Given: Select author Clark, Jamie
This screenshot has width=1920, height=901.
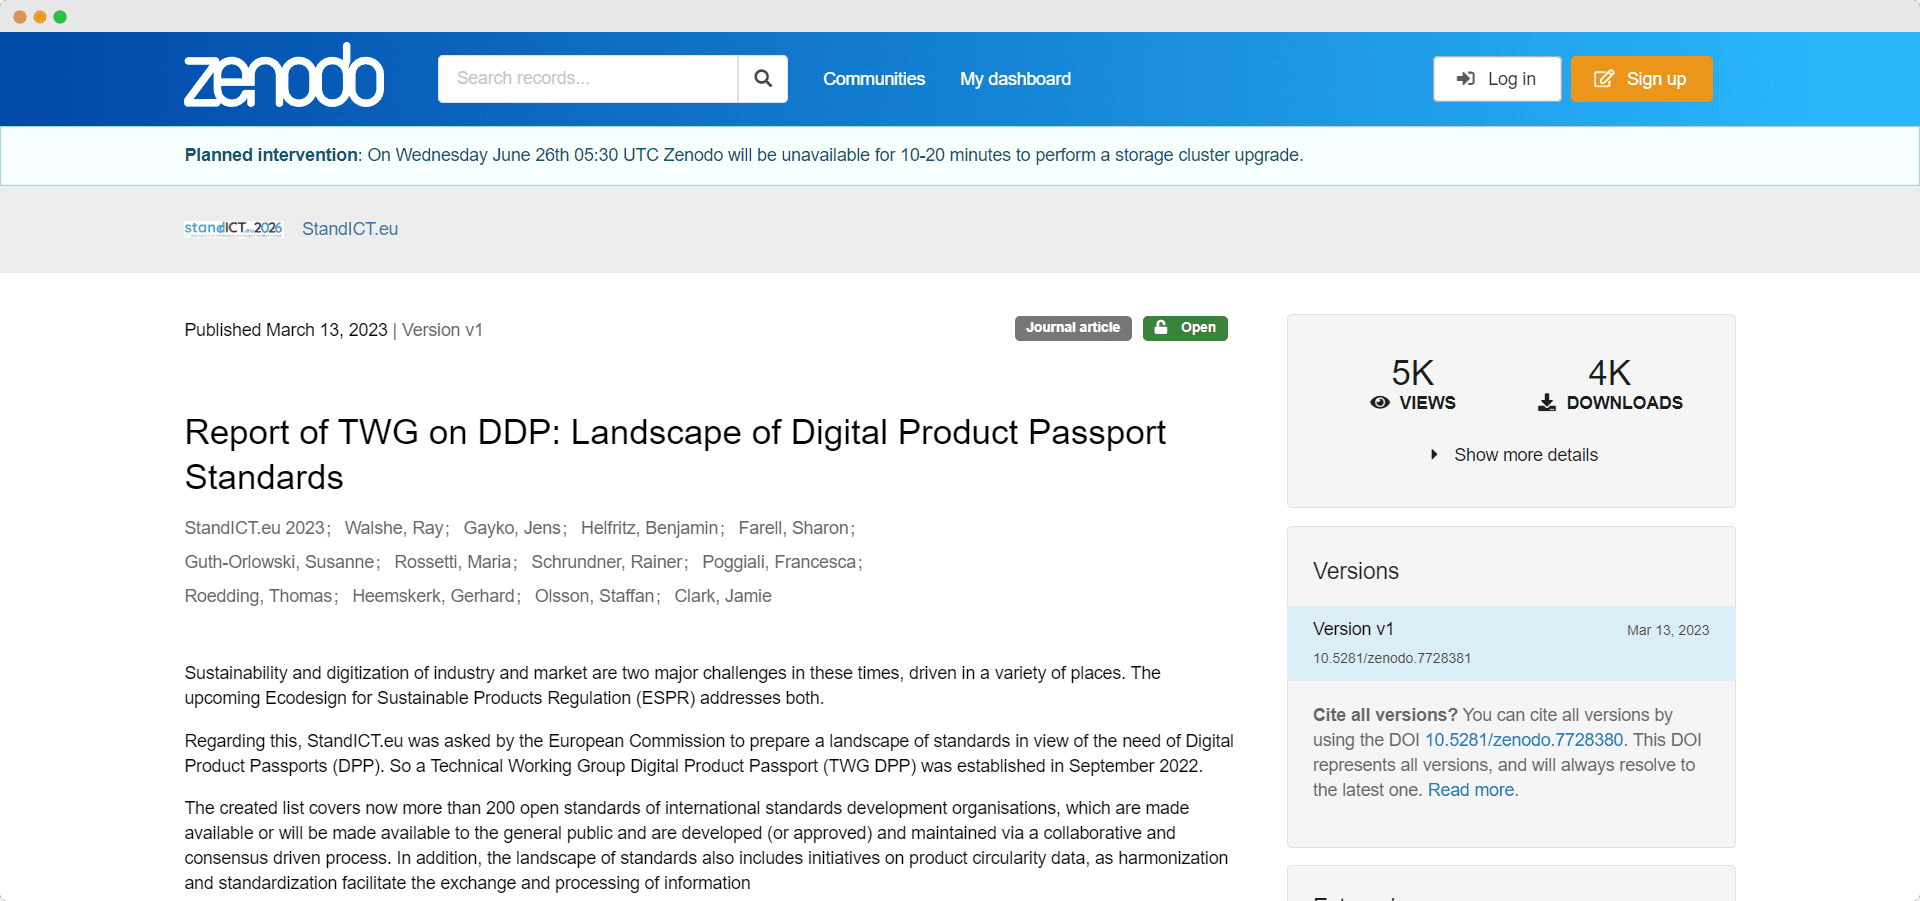Looking at the screenshot, I should [723, 596].
